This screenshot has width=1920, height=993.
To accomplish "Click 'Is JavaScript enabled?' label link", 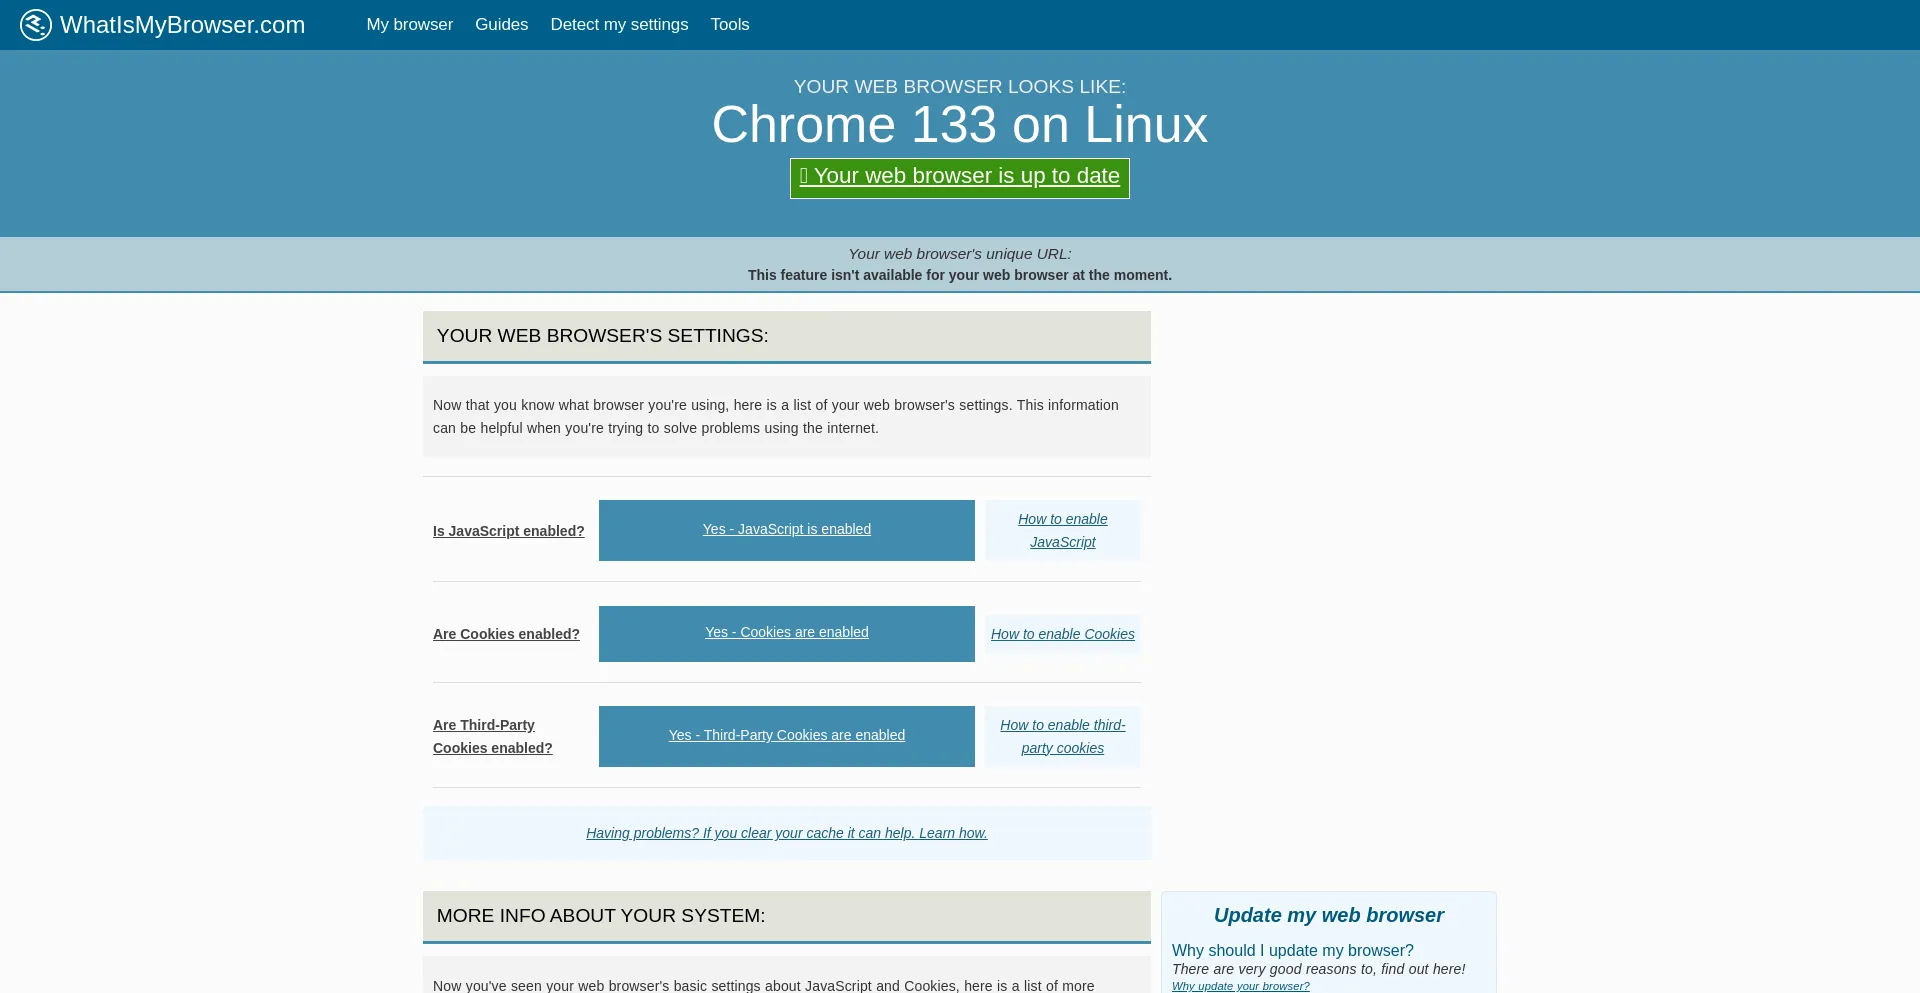I will (508, 531).
